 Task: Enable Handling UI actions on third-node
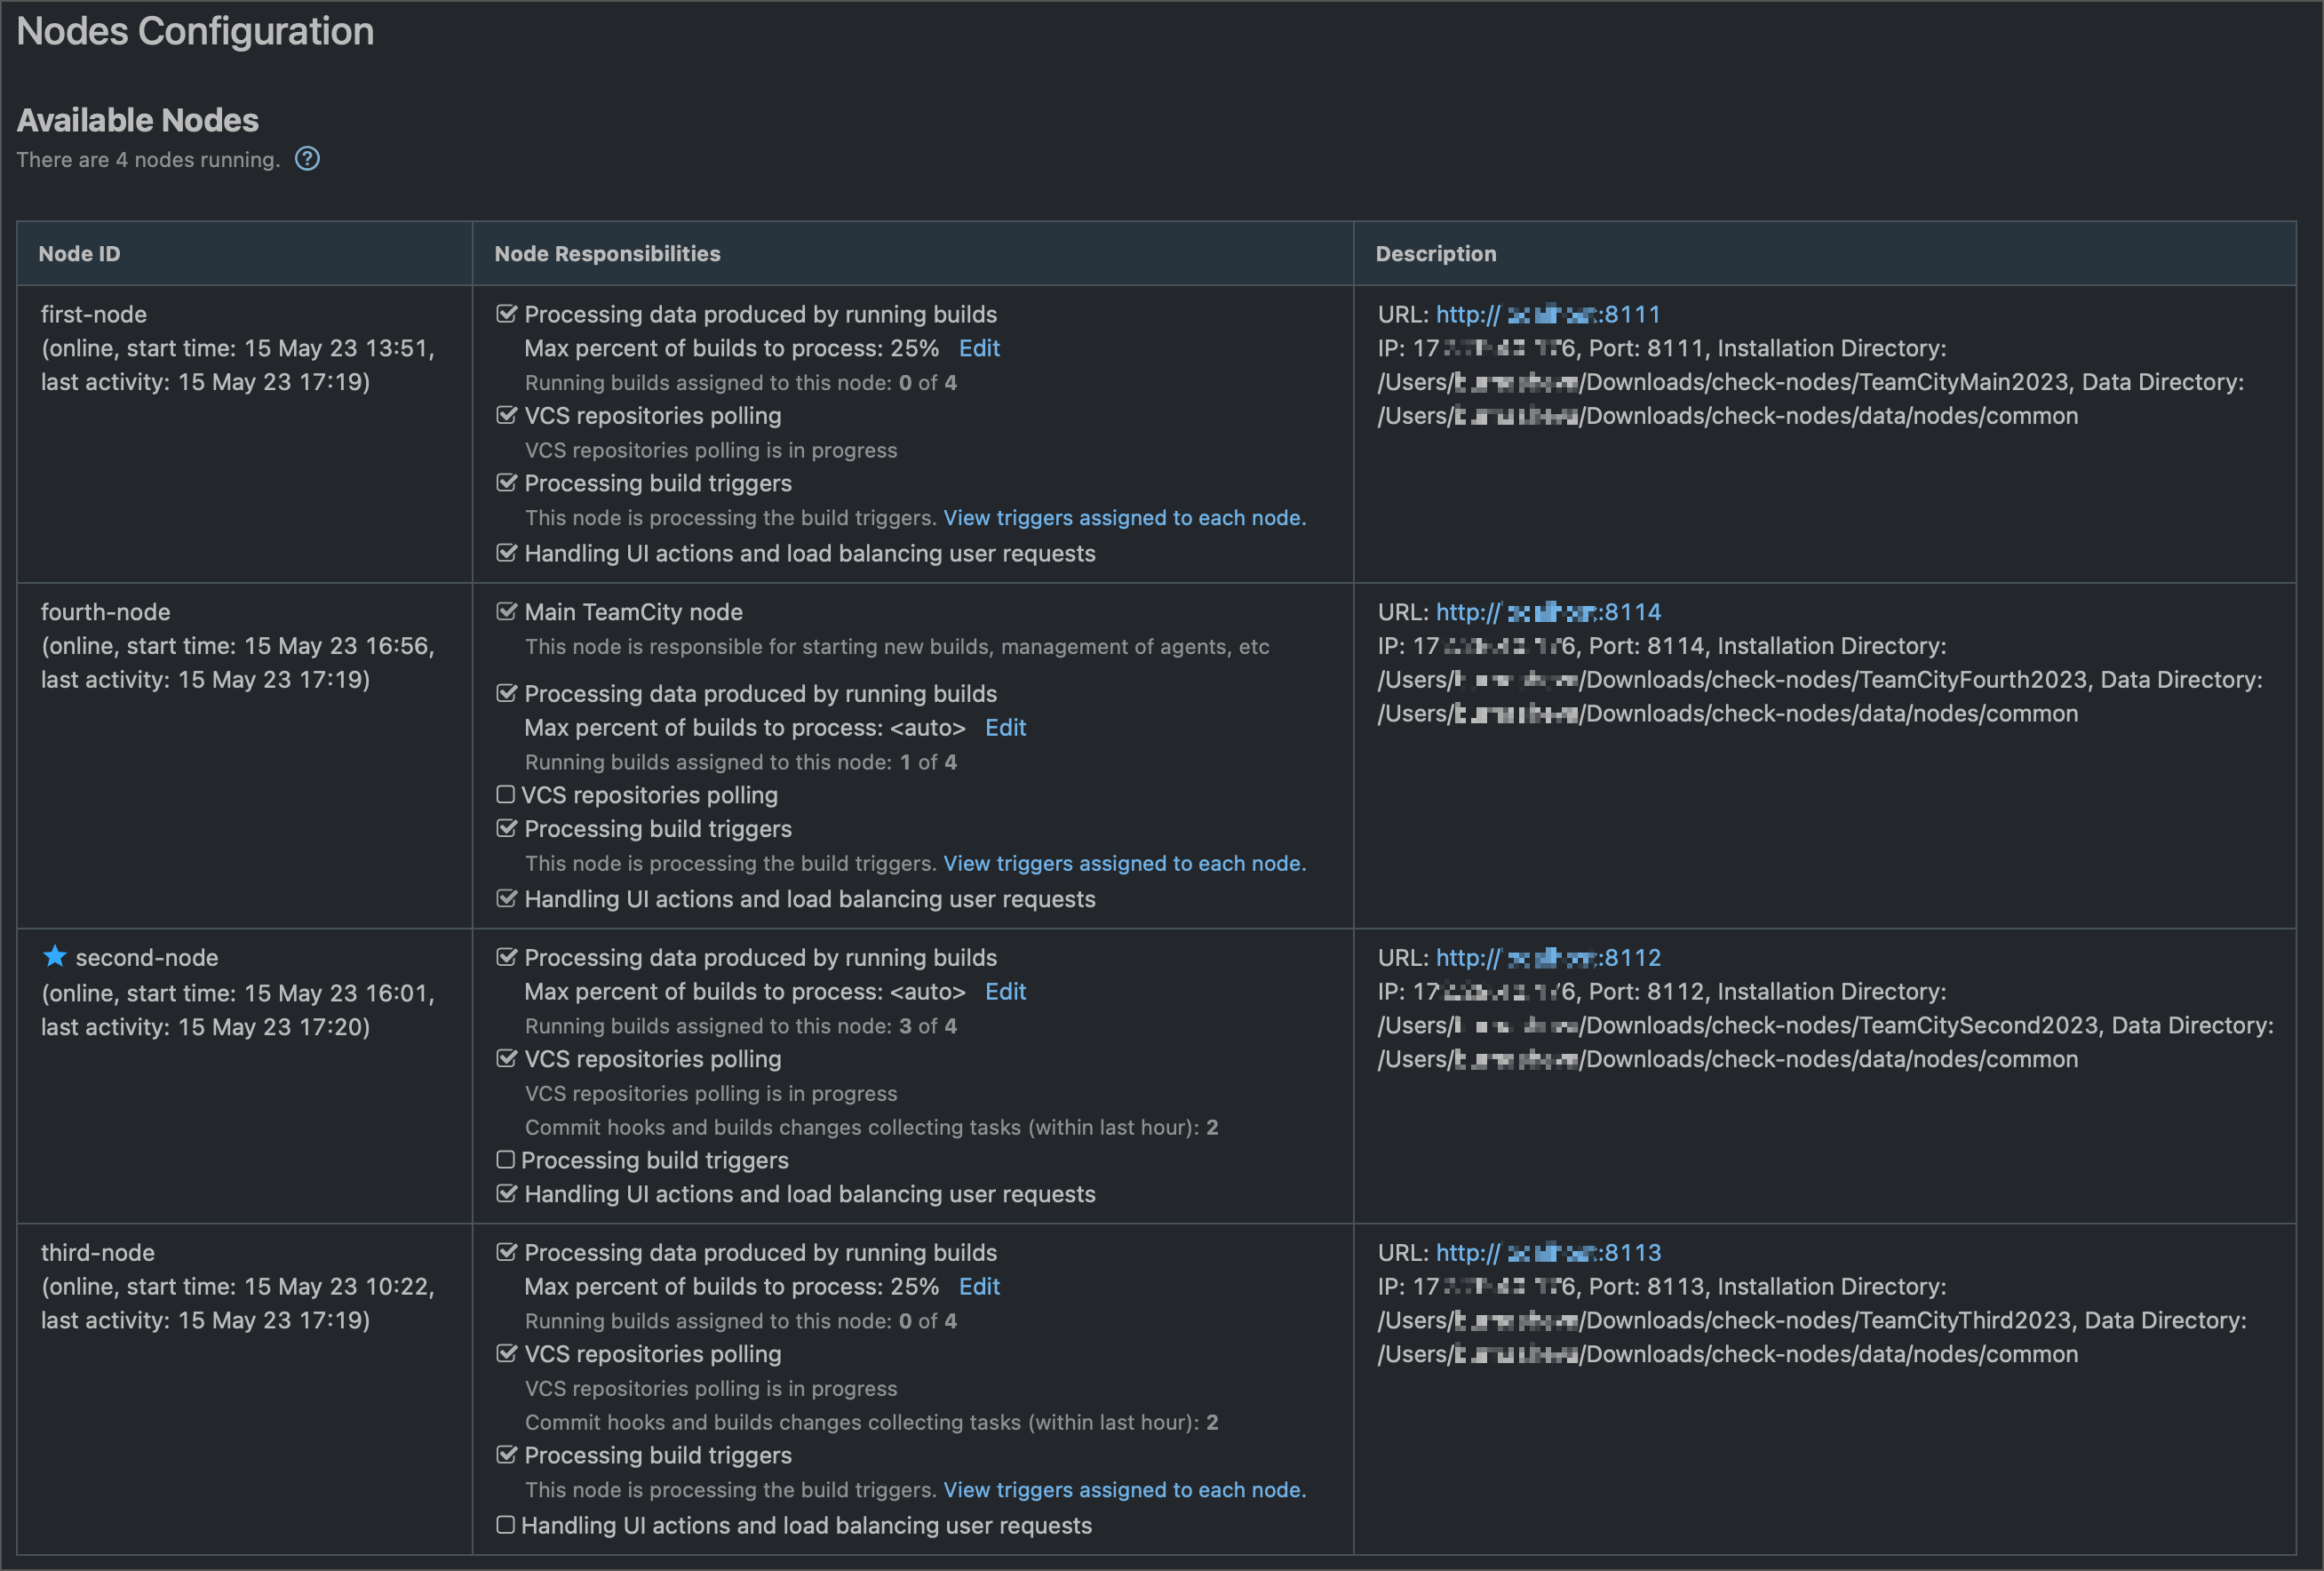tap(506, 1525)
